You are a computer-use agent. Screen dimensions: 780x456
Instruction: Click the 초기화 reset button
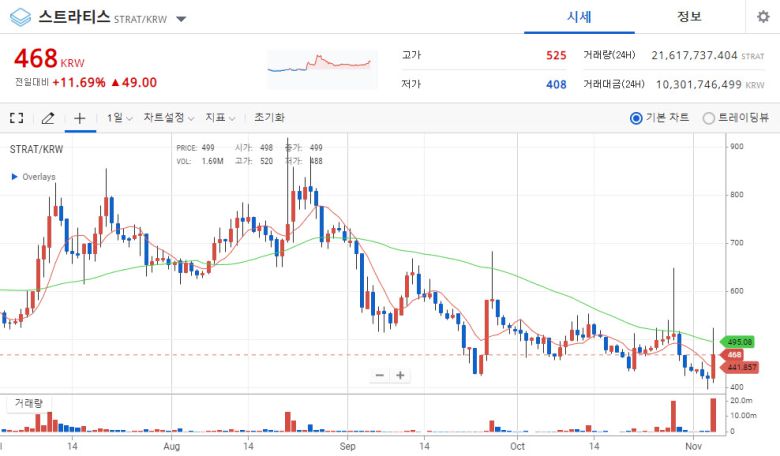click(x=269, y=118)
